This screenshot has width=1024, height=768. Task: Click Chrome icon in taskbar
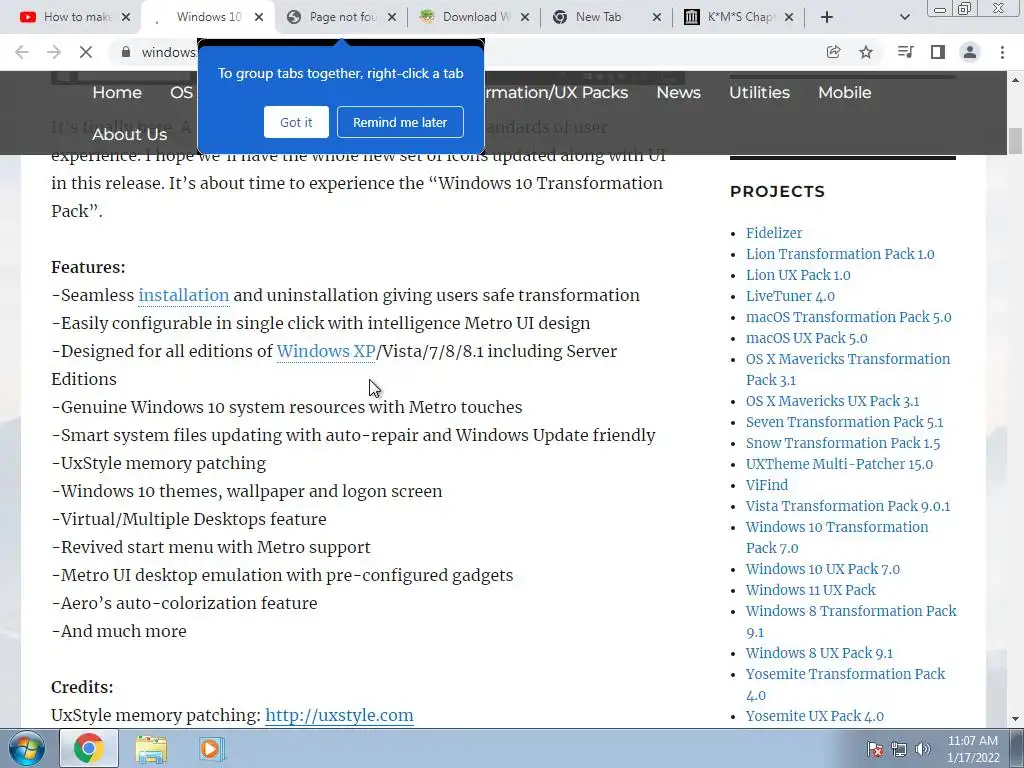pyautogui.click(x=89, y=748)
